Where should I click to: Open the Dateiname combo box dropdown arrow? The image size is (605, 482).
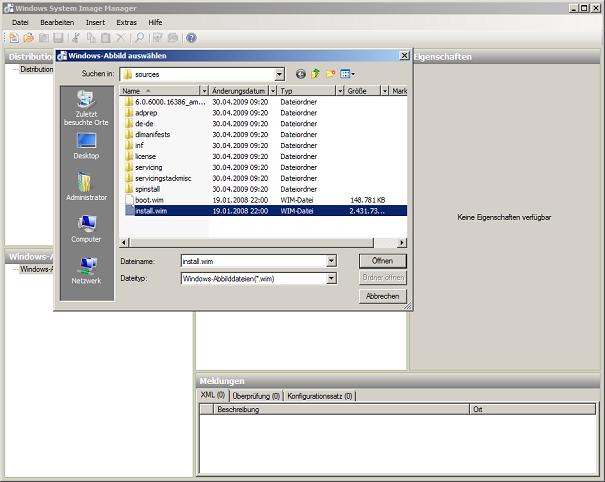[x=331, y=261]
